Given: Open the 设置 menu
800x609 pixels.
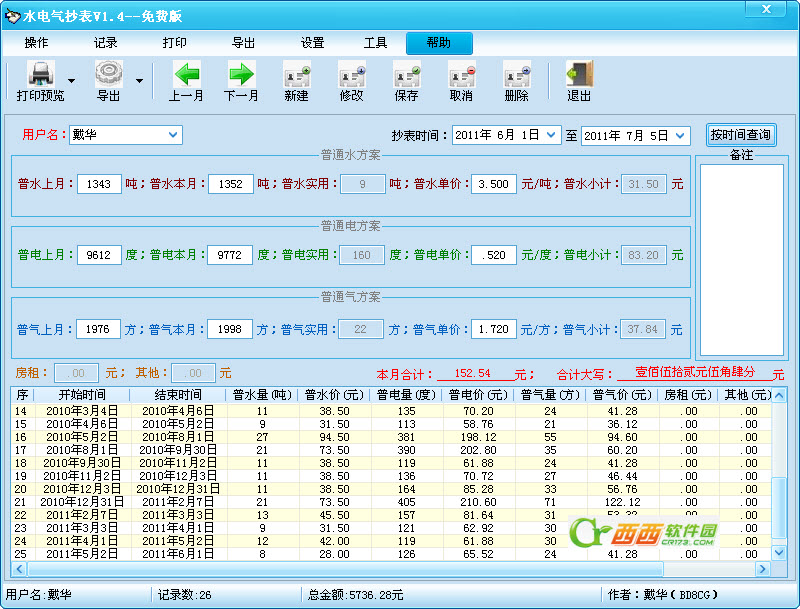Looking at the screenshot, I should 312,43.
